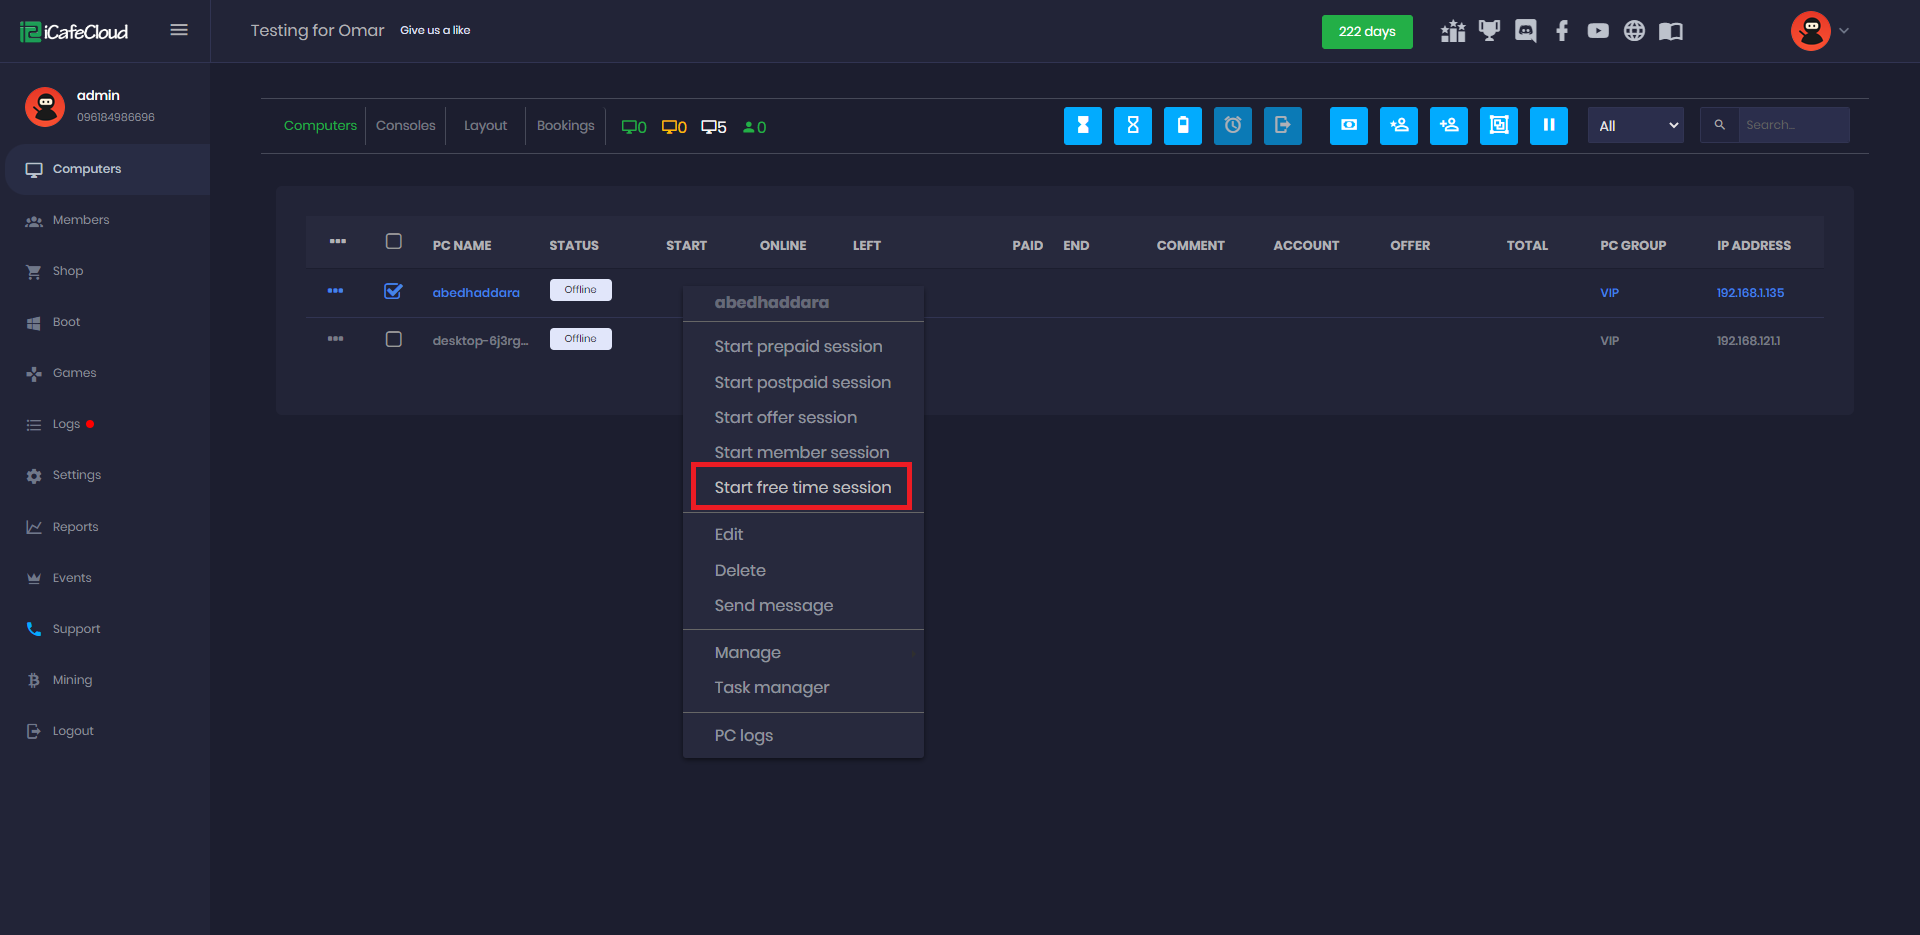The width and height of the screenshot is (1920, 935).
Task: Open the Discord icon in the header
Action: [1525, 31]
